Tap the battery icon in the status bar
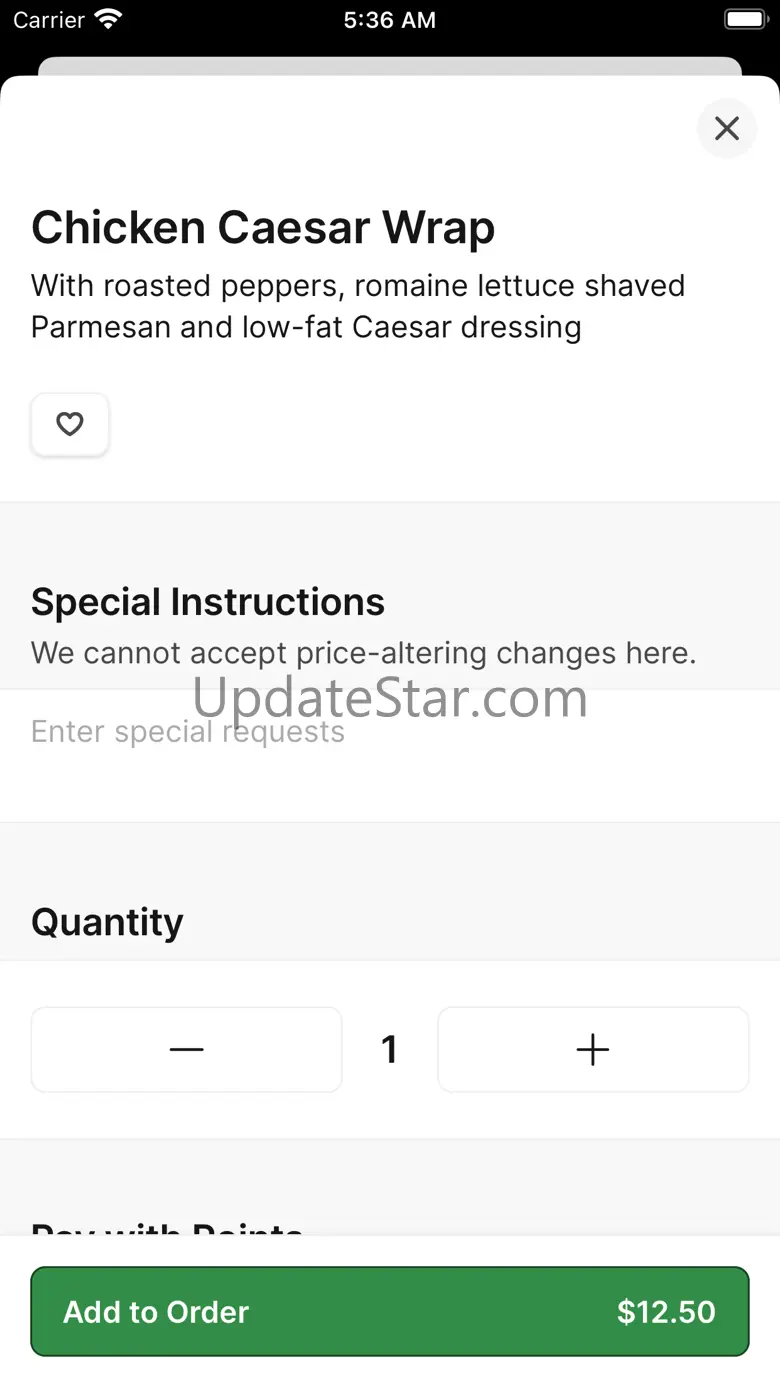 click(744, 19)
